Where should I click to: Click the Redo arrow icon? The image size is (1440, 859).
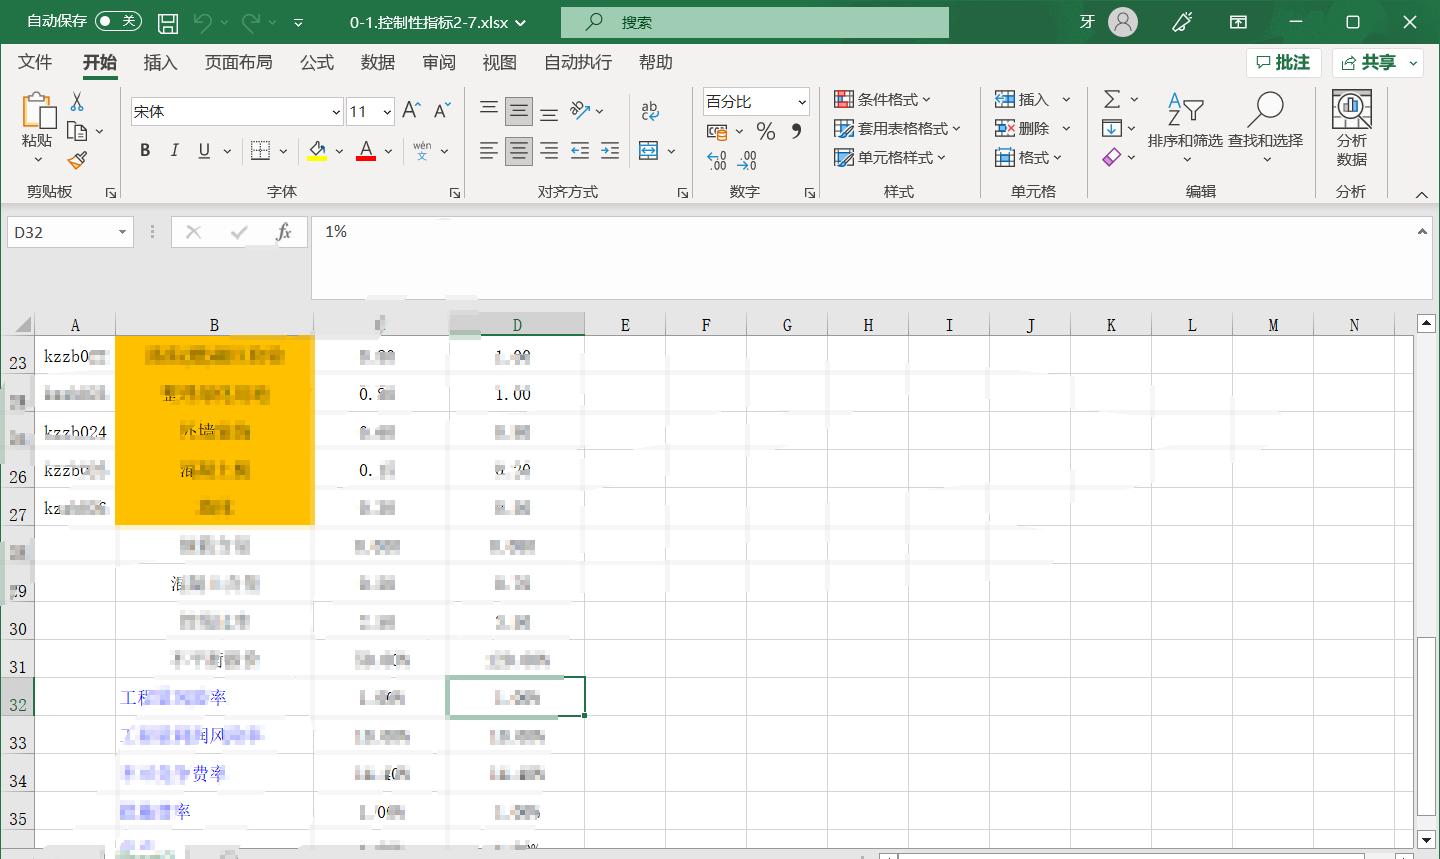pos(251,22)
